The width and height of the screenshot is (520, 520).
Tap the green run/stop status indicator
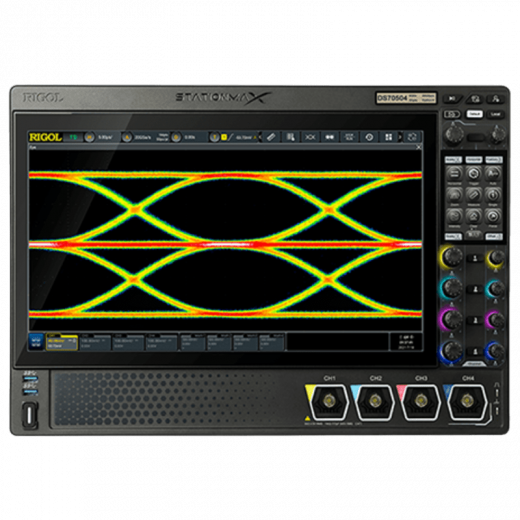click(x=73, y=137)
